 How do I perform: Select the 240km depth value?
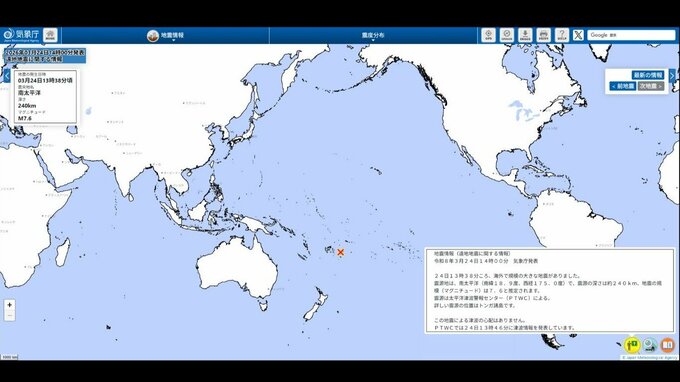pyautogui.click(x=27, y=106)
